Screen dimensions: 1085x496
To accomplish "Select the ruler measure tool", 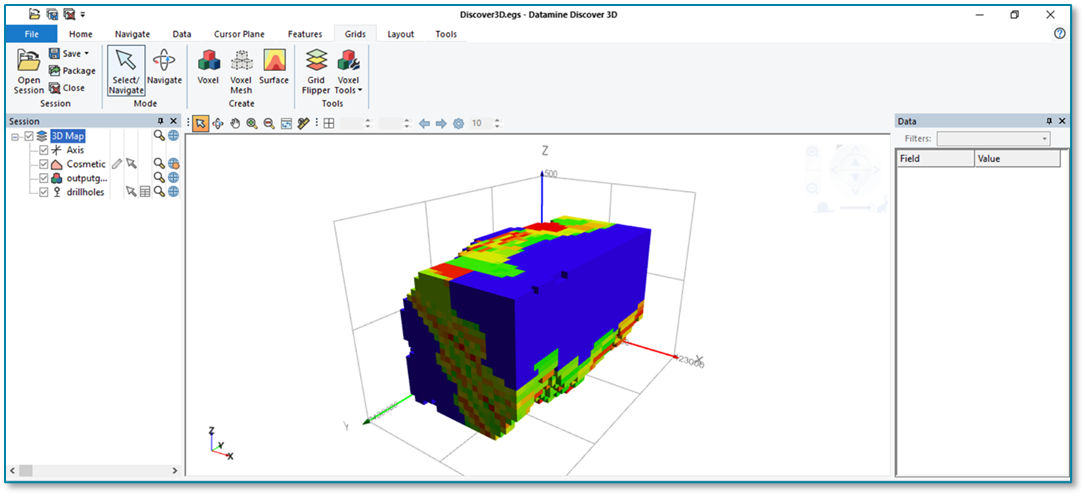I will [303, 123].
